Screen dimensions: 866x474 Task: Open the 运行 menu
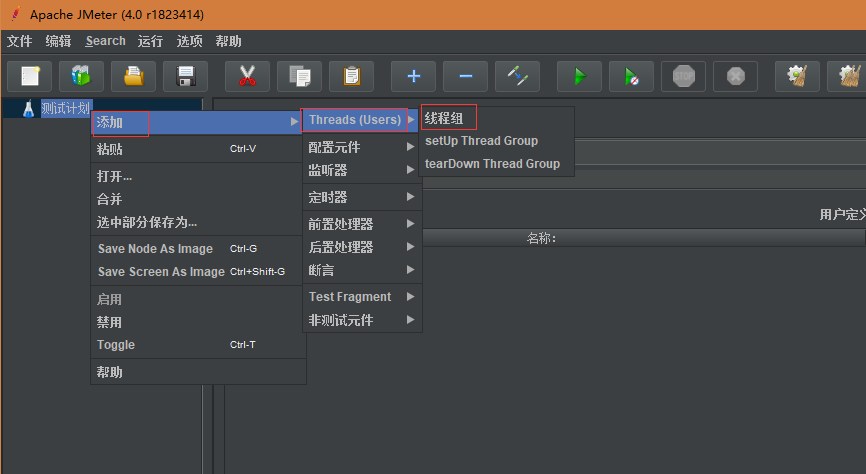tap(150, 41)
